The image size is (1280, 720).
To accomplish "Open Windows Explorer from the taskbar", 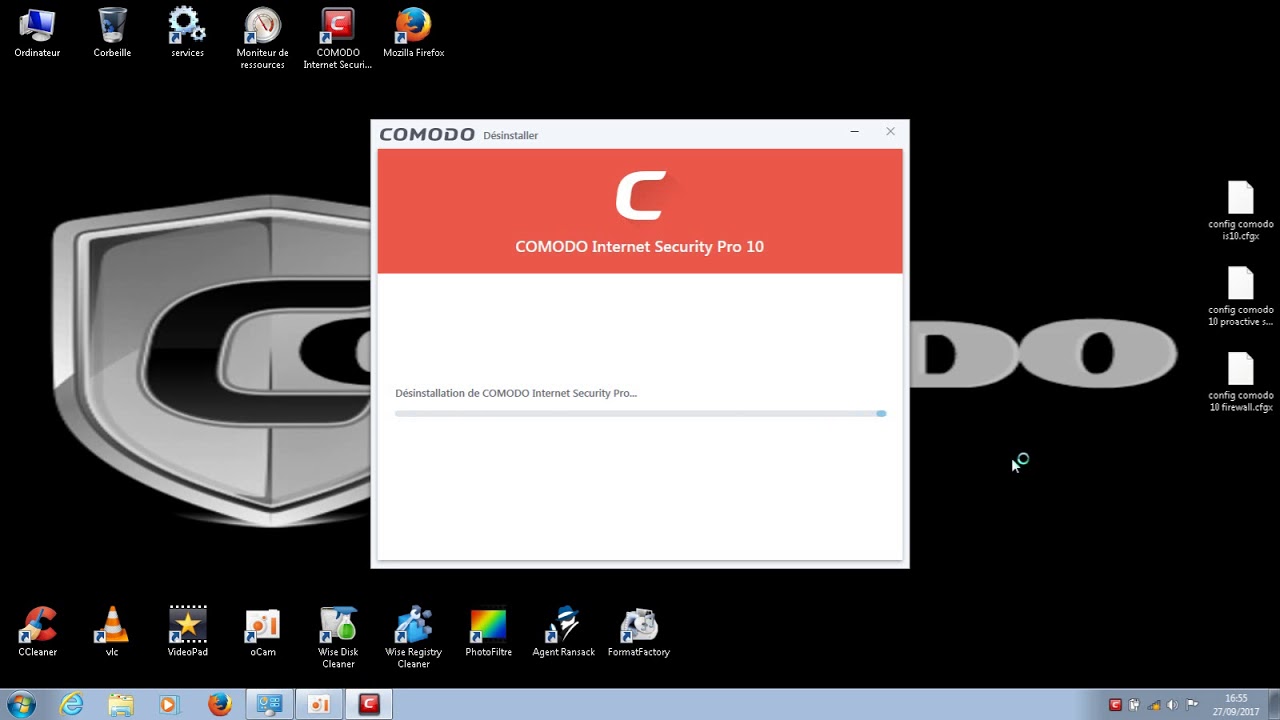I will click(x=121, y=704).
